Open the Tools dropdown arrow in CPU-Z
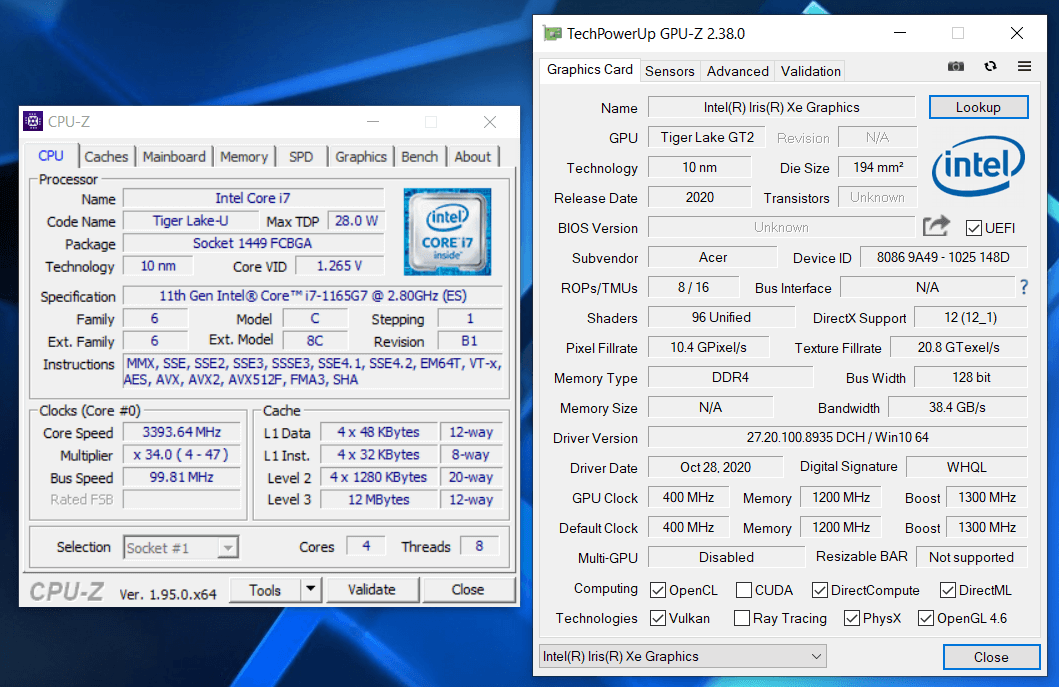The width and height of the screenshot is (1059, 687). (x=309, y=590)
